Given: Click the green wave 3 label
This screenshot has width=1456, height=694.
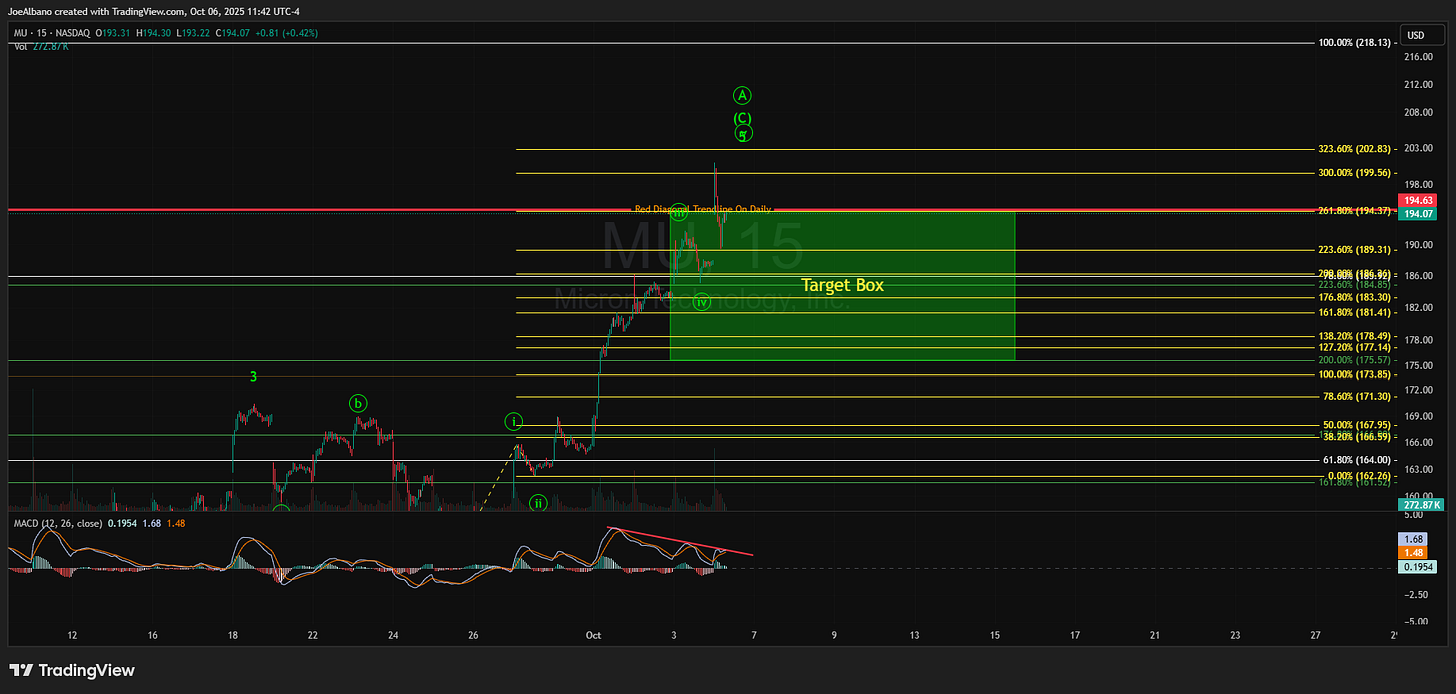Looking at the screenshot, I should 254,377.
